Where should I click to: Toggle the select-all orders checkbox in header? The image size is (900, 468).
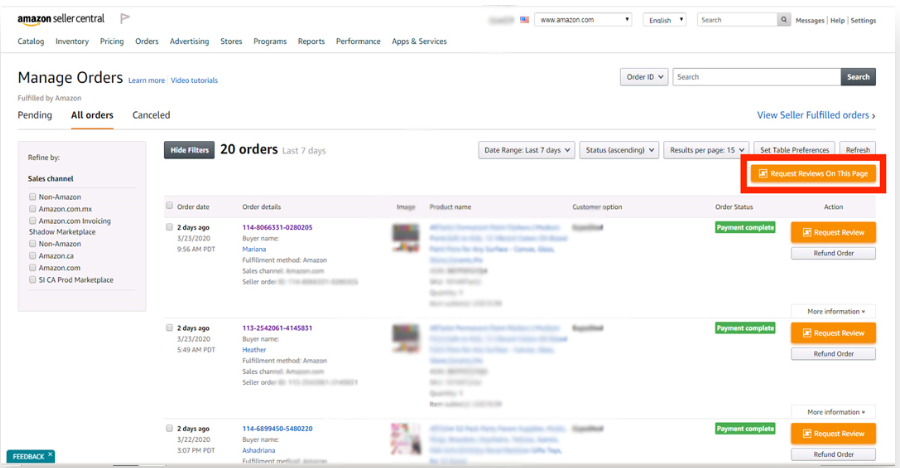click(169, 206)
